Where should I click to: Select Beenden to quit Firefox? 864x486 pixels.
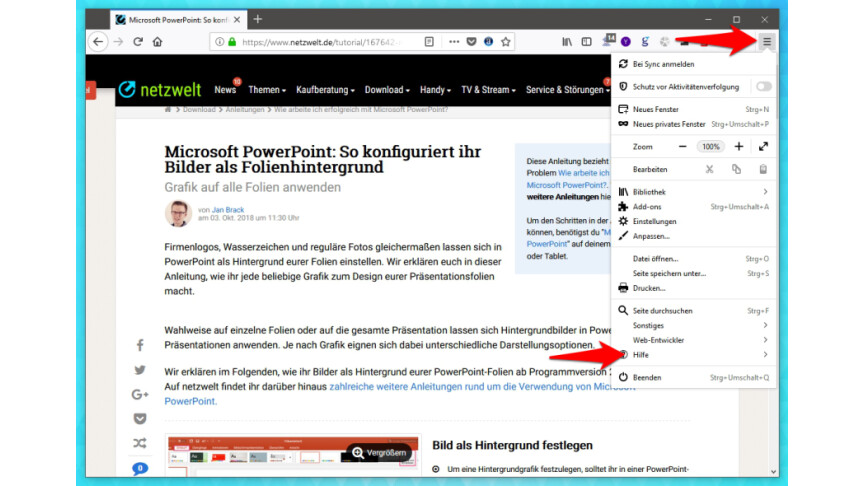694,377
